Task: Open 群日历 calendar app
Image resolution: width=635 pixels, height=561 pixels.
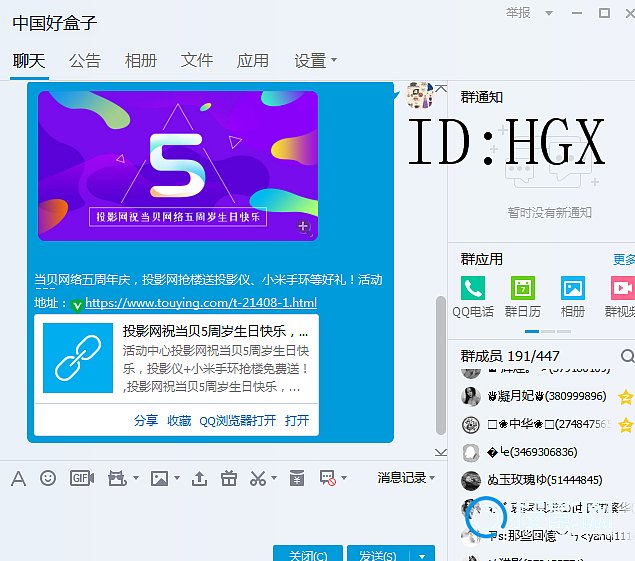Action: [x=522, y=288]
